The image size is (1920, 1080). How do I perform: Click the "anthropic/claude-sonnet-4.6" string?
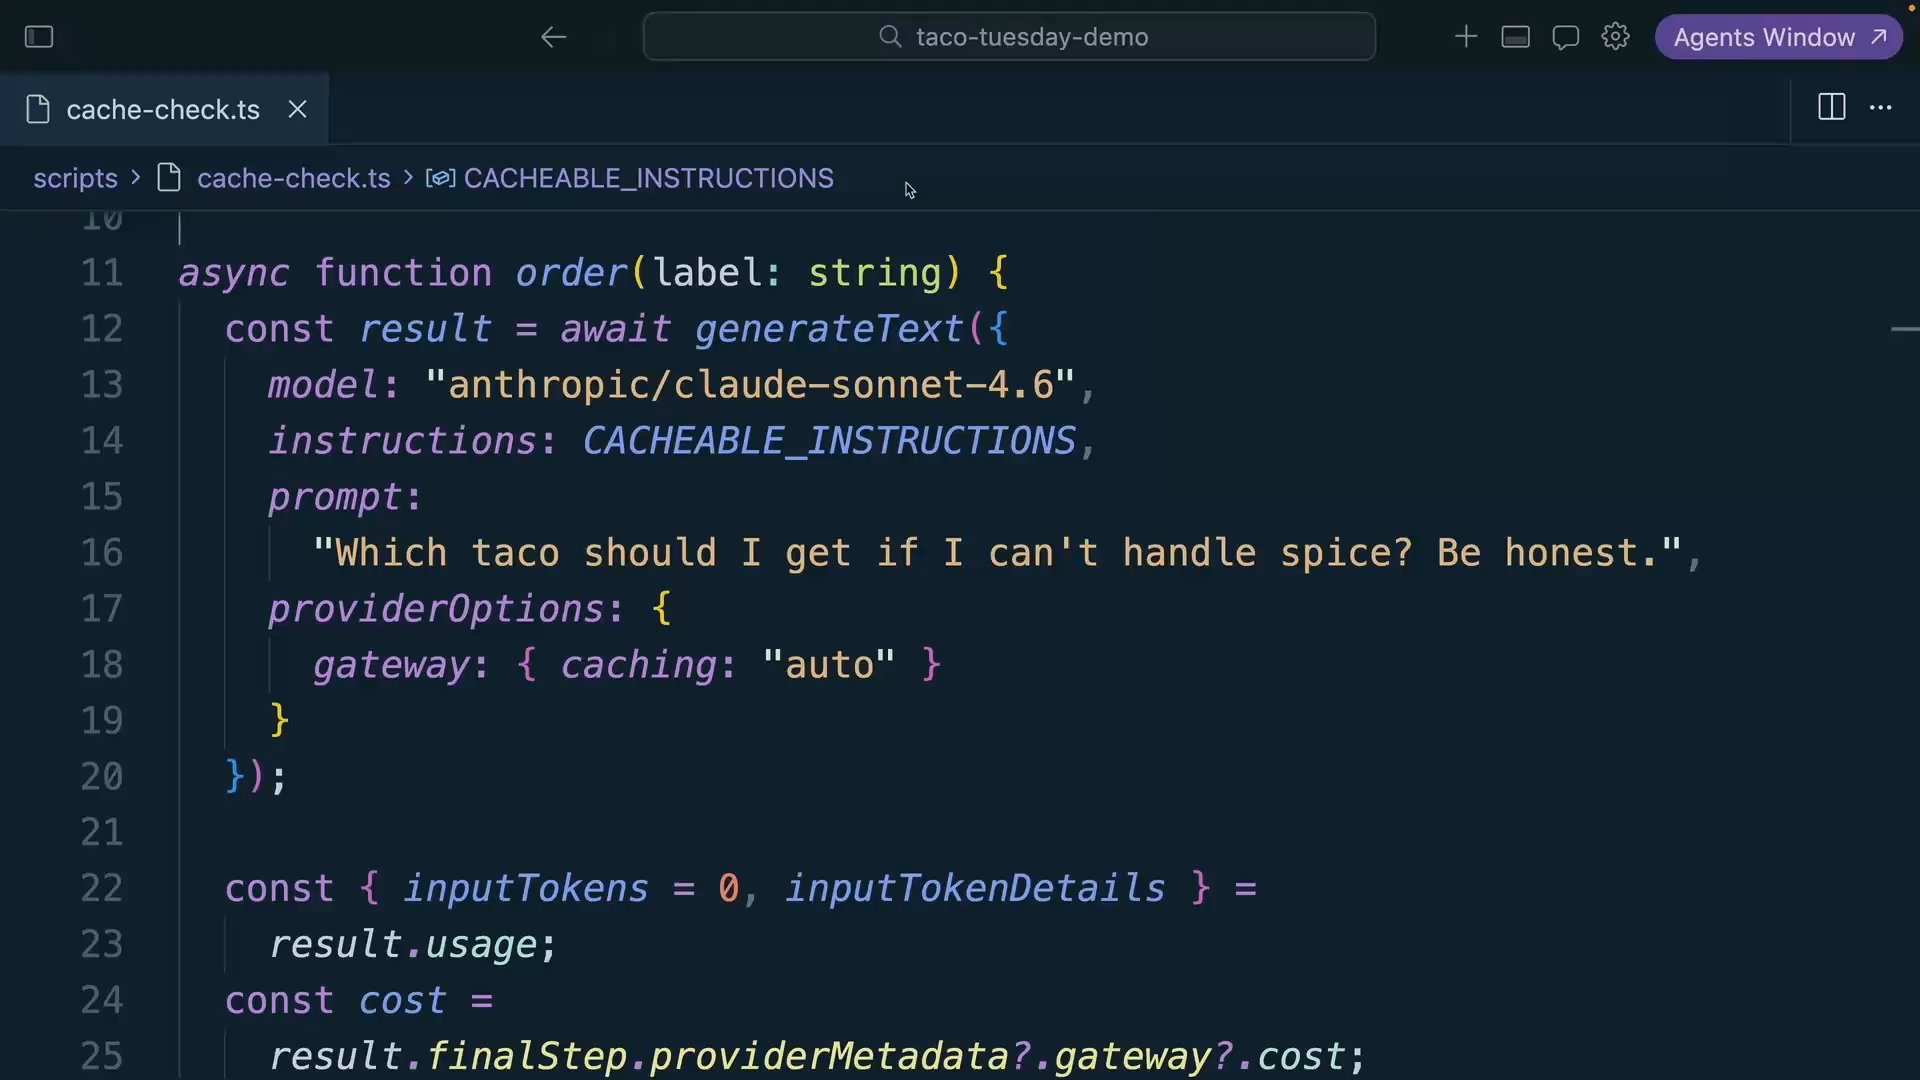click(x=750, y=384)
